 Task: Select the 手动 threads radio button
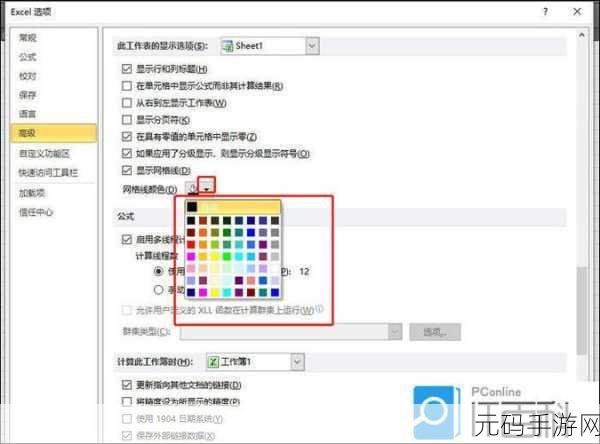158,290
